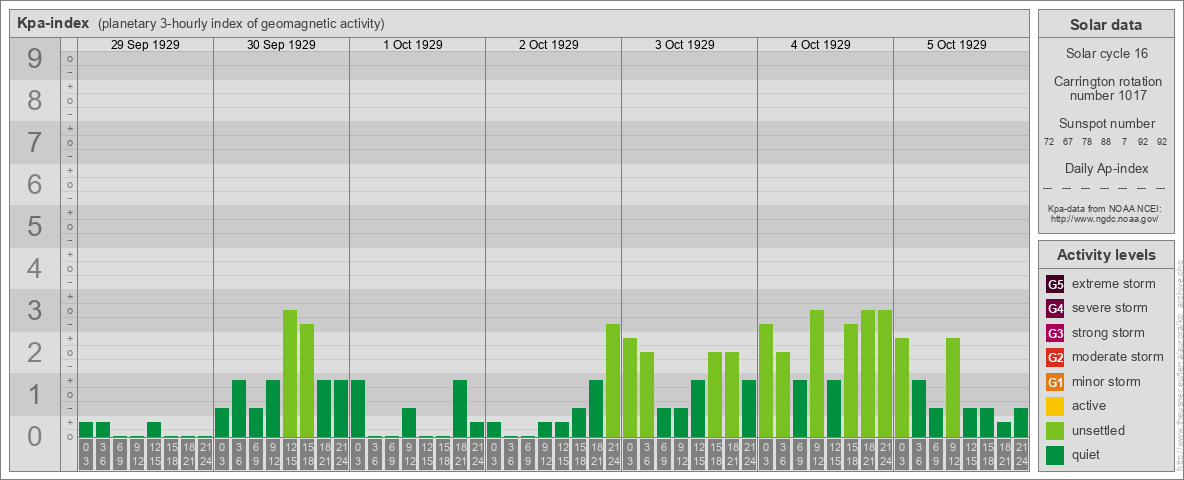Click the 'quiet' legend label
Screen dimensions: 1184x480
[1088, 454]
